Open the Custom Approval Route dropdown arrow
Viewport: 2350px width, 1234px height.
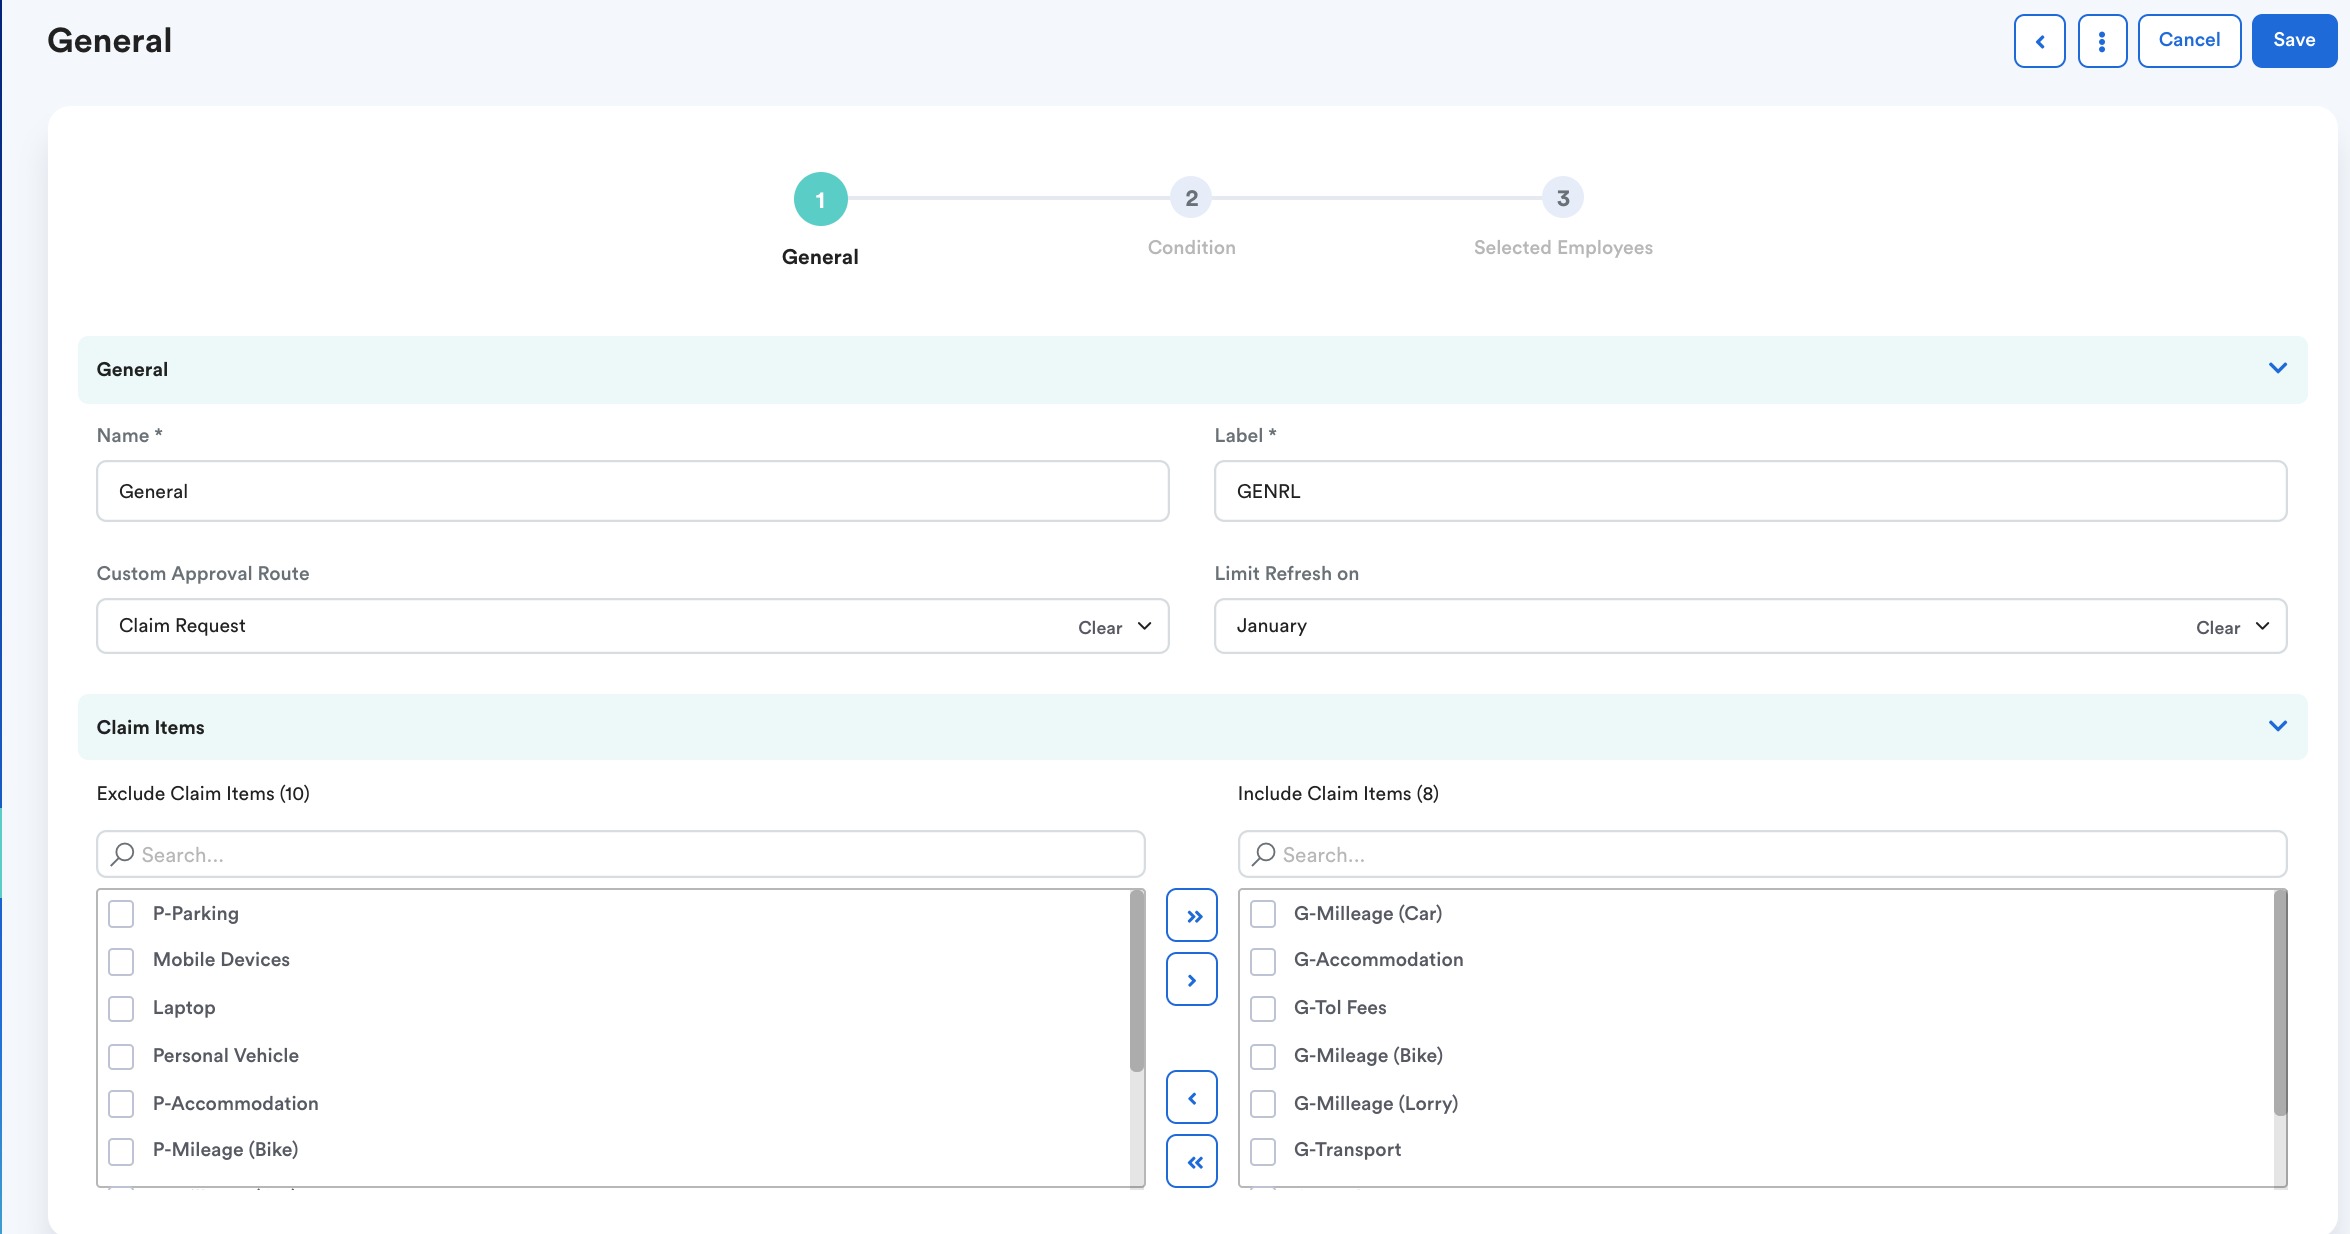[1145, 626]
